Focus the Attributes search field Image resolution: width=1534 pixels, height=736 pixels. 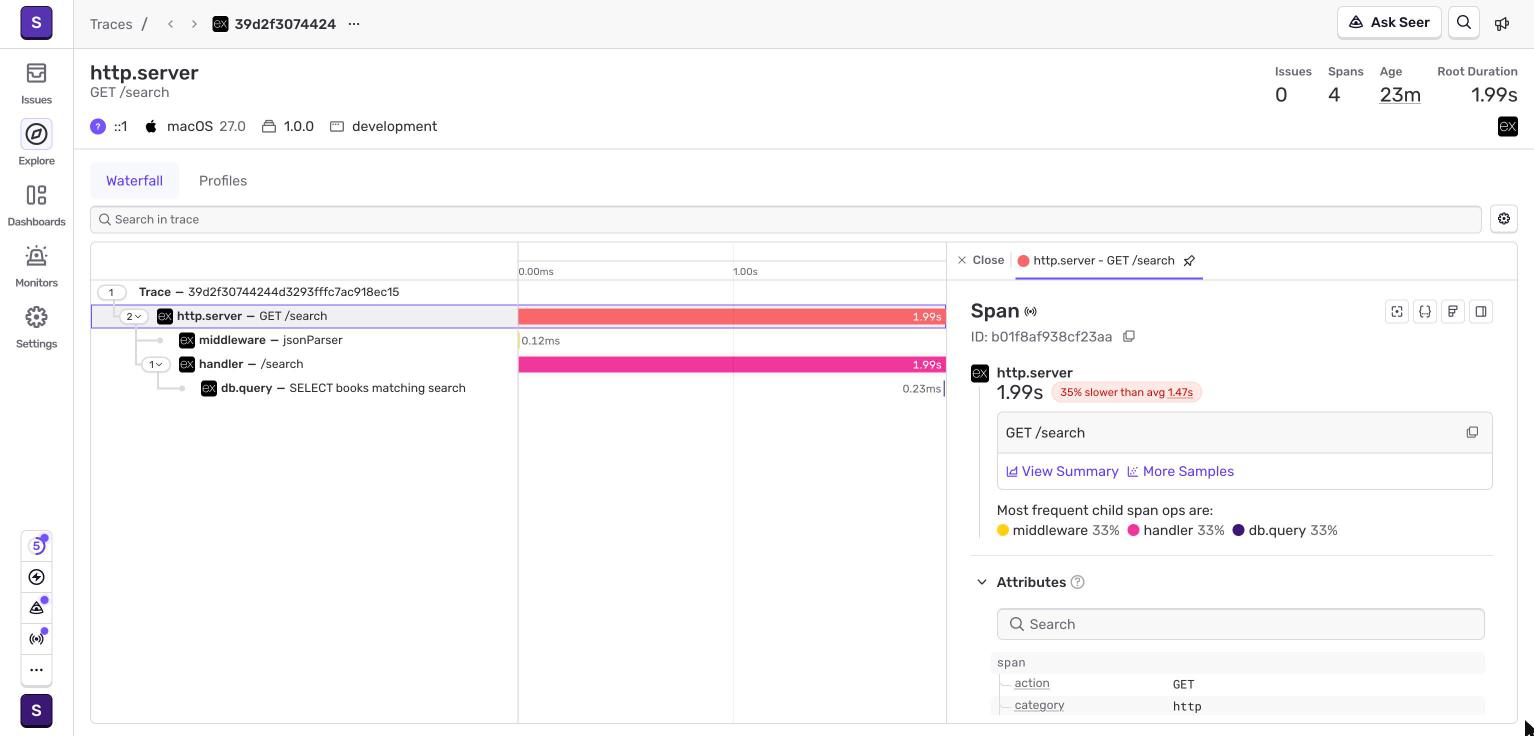tap(1240, 625)
